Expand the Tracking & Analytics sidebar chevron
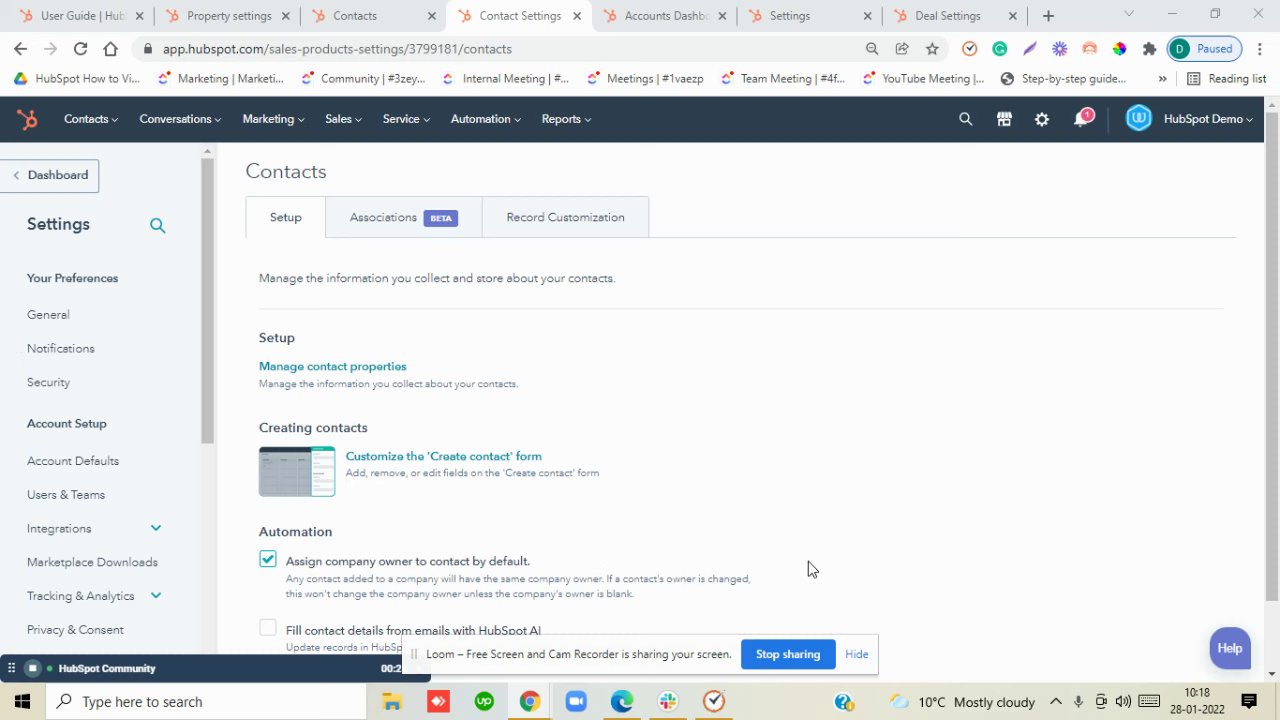The height and width of the screenshot is (720, 1280). [156, 596]
